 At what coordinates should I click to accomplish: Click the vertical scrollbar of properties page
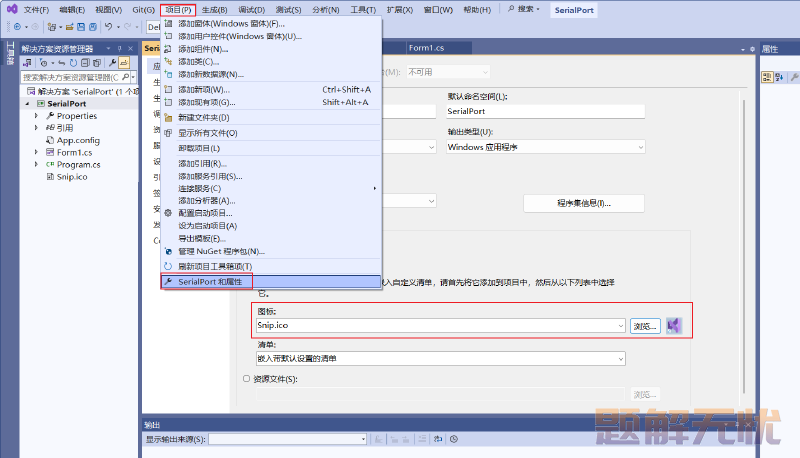[744, 247]
